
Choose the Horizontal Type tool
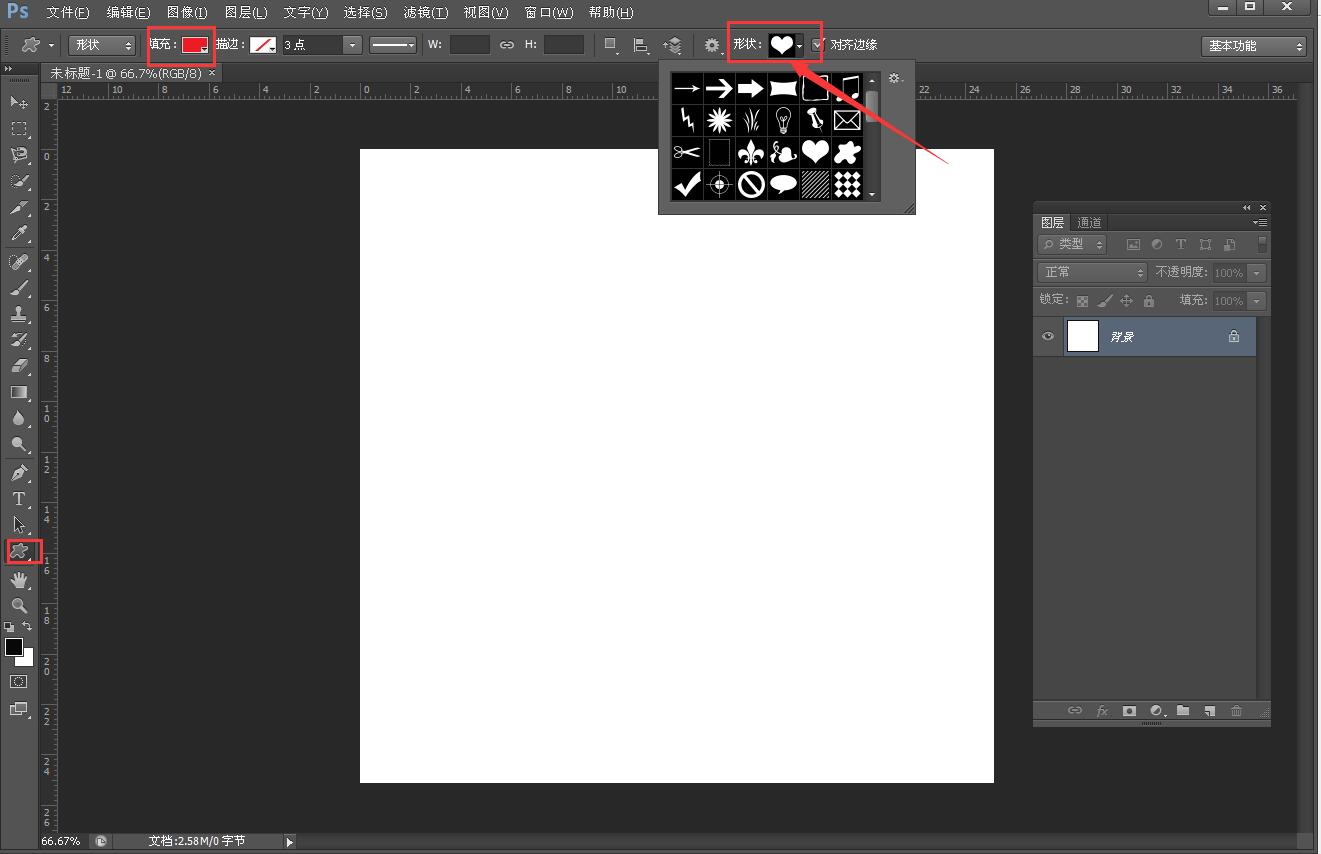tap(19, 499)
